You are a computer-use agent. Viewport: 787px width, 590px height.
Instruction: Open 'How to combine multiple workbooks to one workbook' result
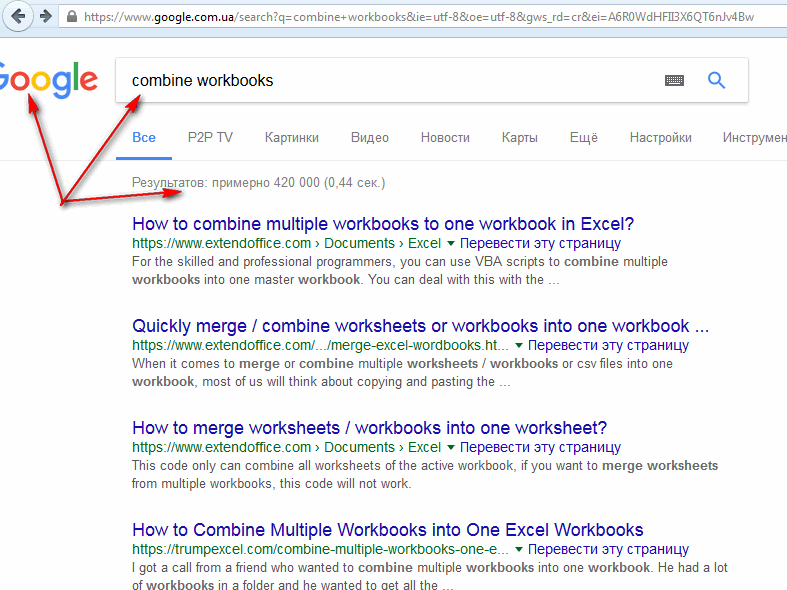383,224
